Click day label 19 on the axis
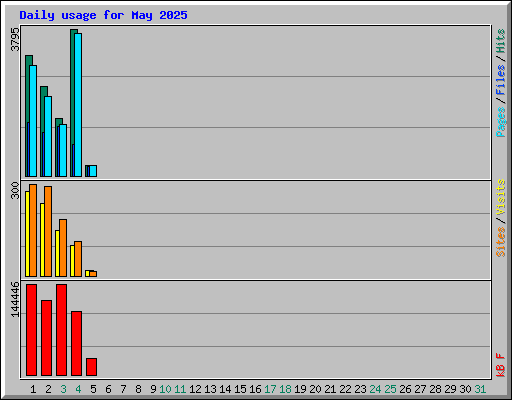 300,389
